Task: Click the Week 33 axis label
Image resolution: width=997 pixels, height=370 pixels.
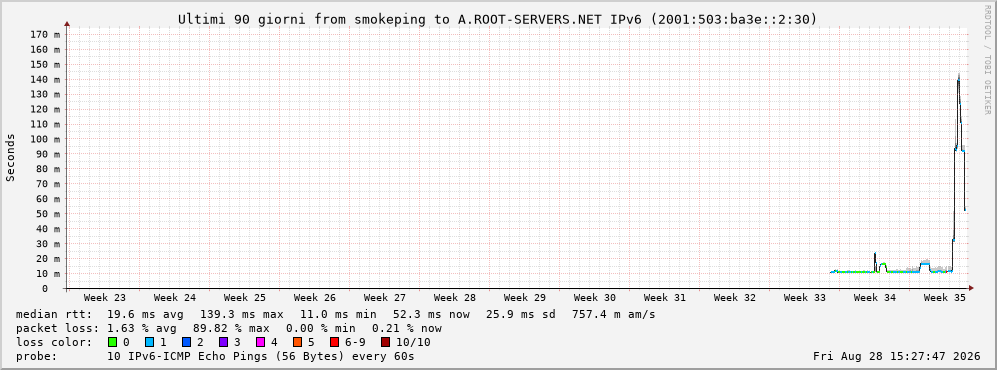Action: click(x=804, y=298)
